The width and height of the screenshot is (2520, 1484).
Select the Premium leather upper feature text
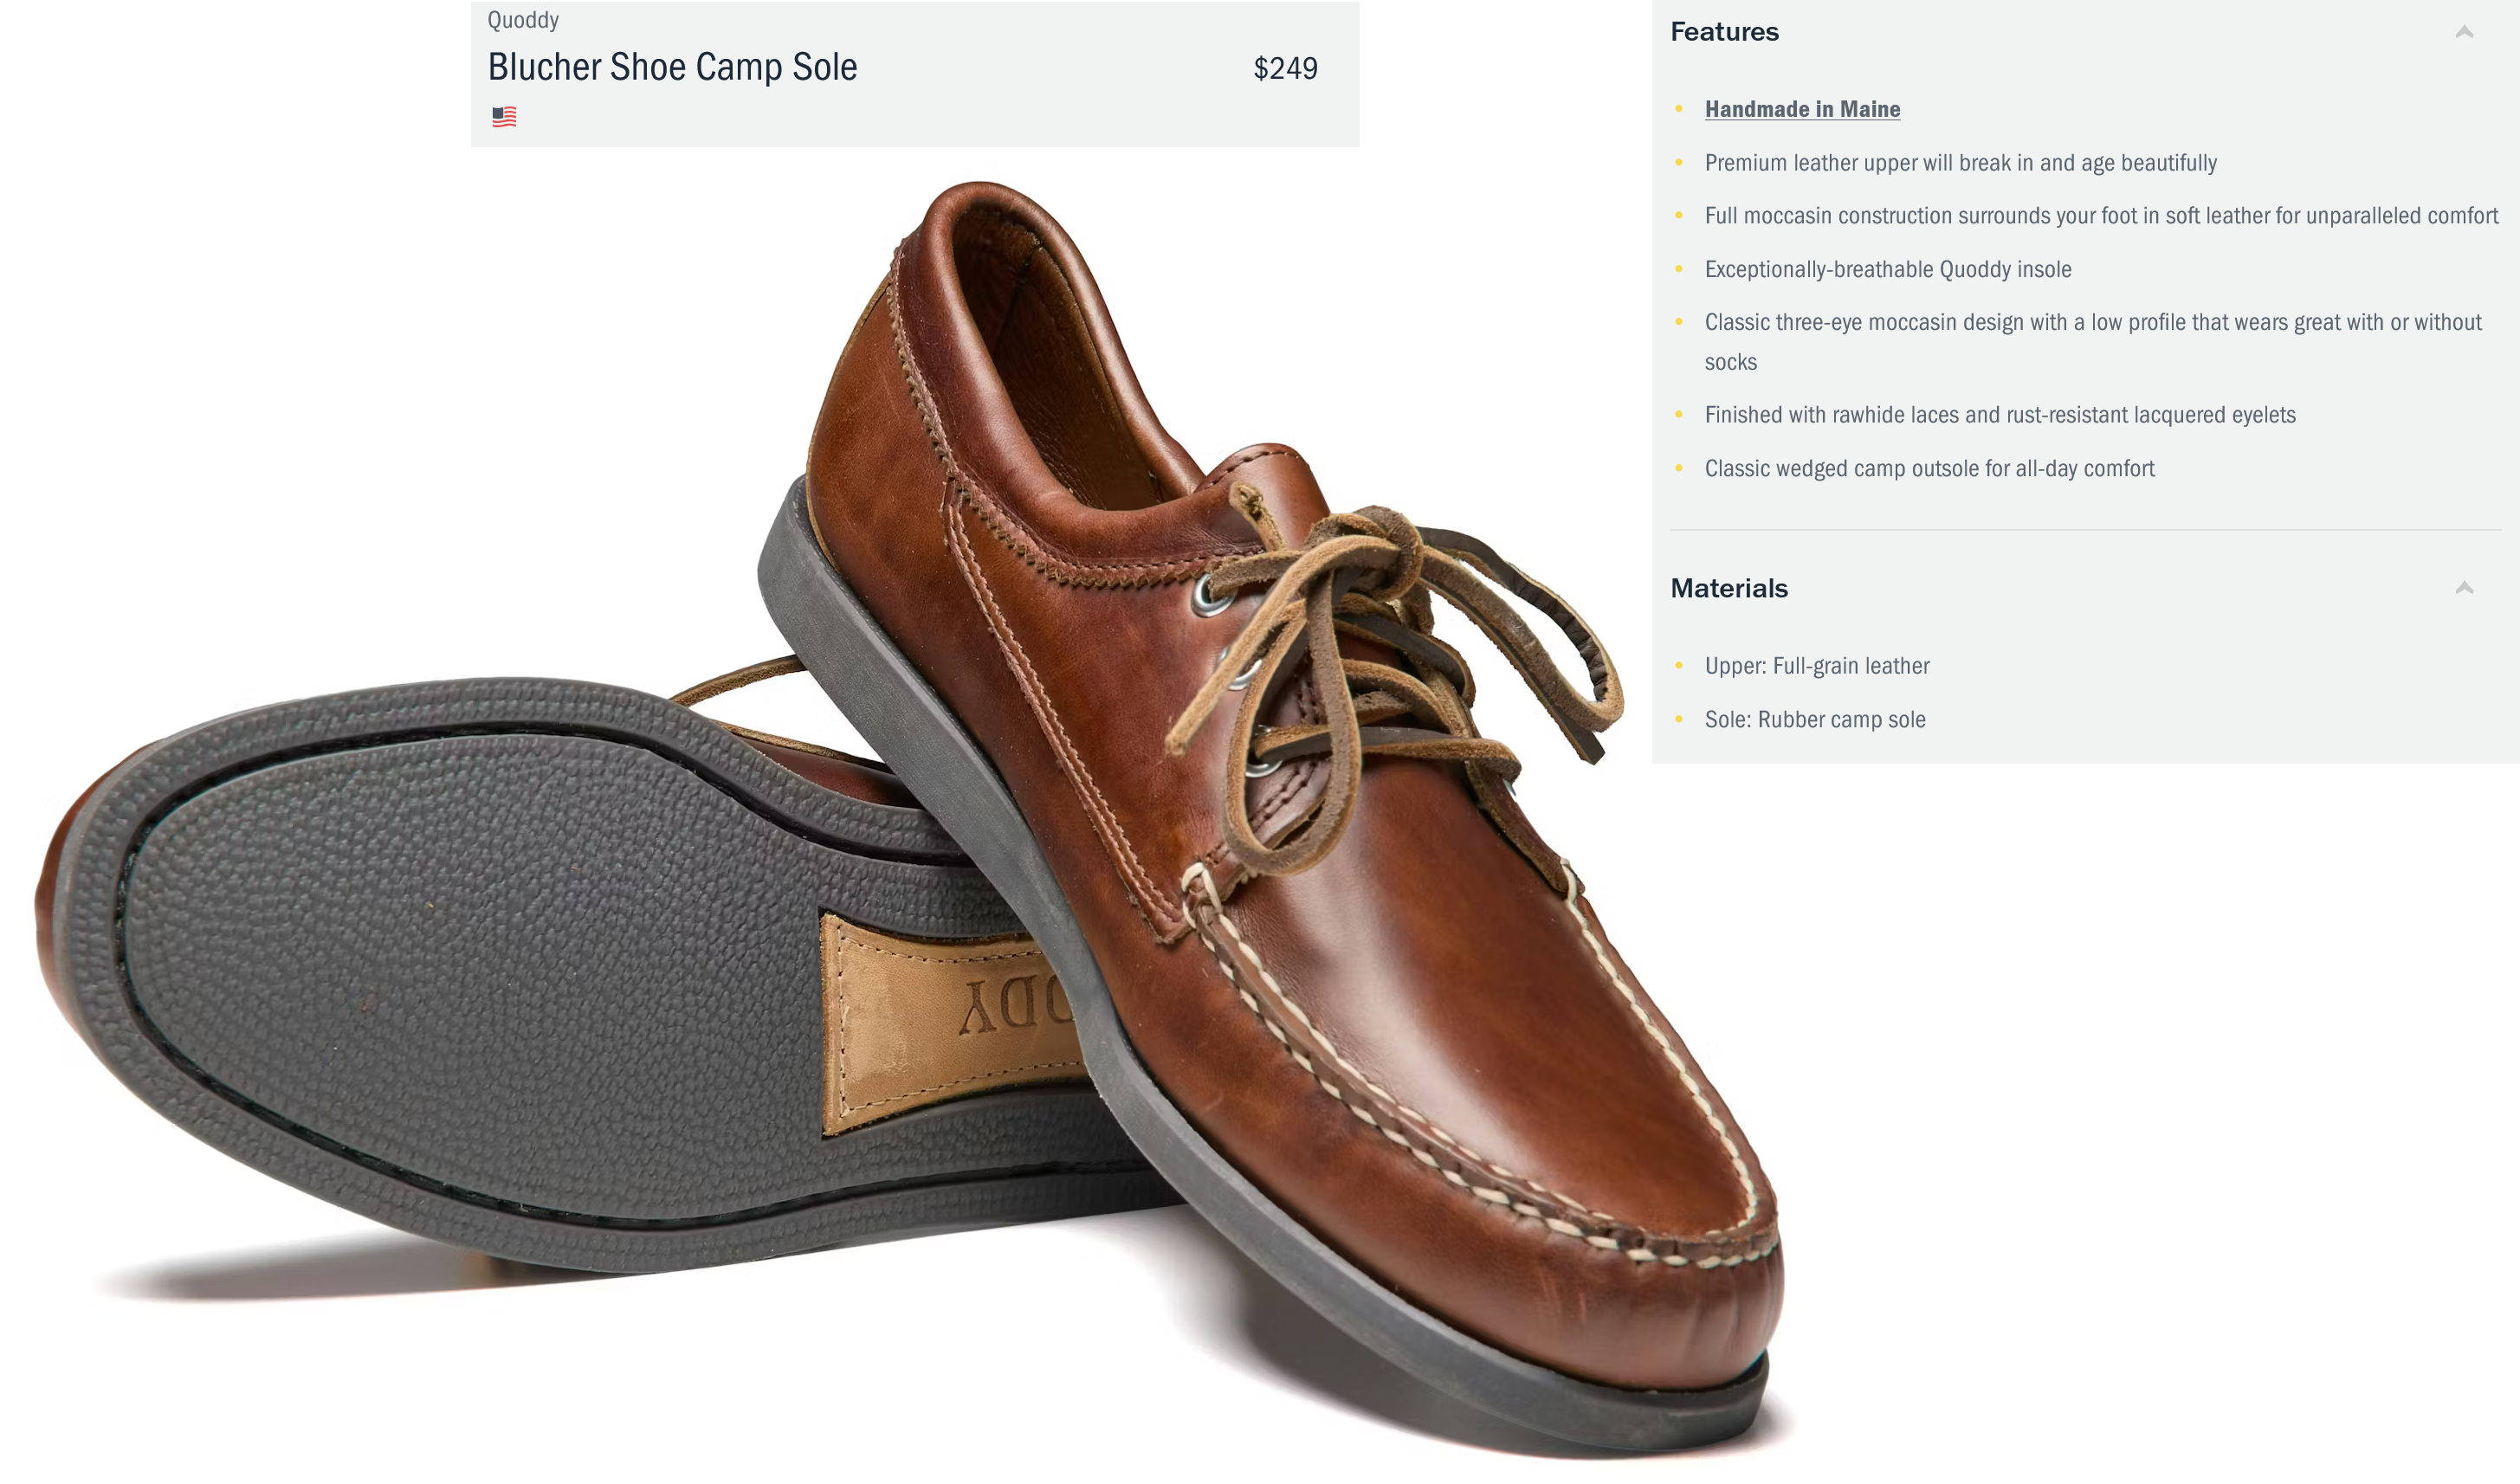tap(1960, 163)
